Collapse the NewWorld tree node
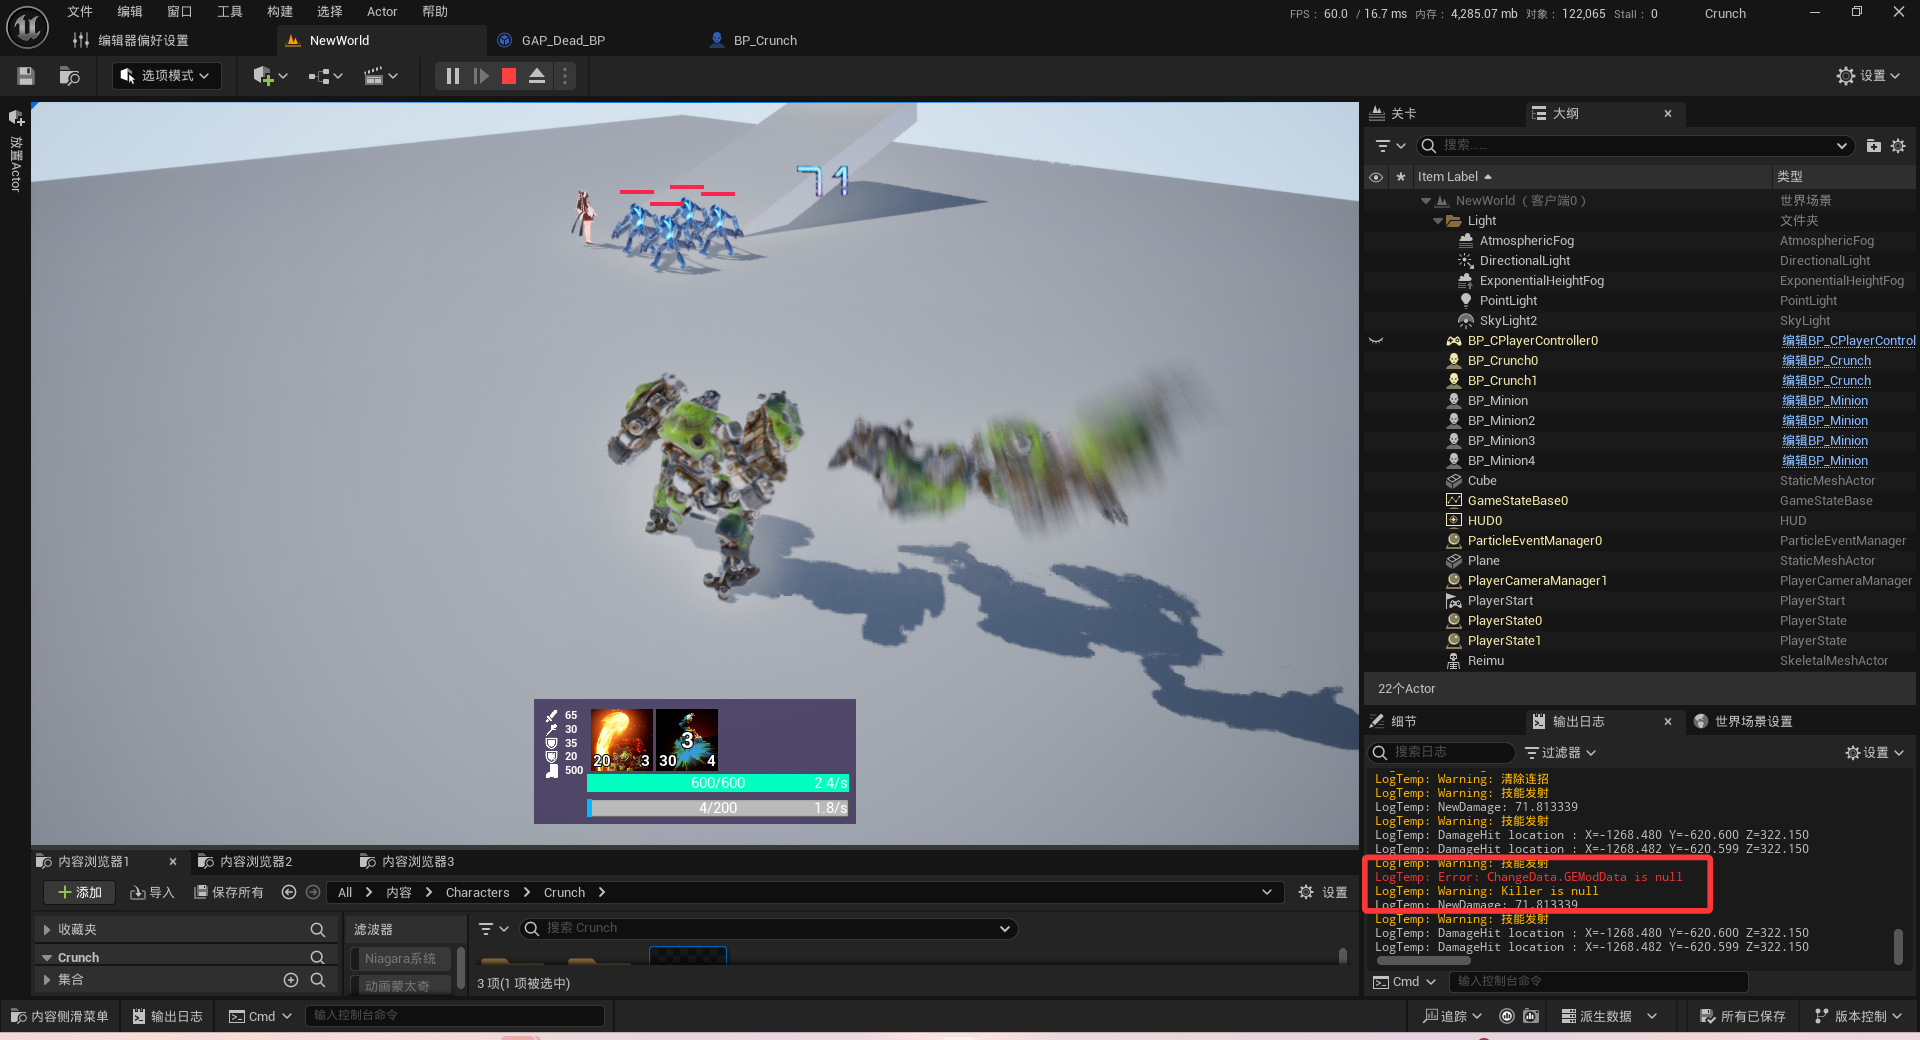Viewport: 1920px width, 1040px height. [x=1426, y=201]
